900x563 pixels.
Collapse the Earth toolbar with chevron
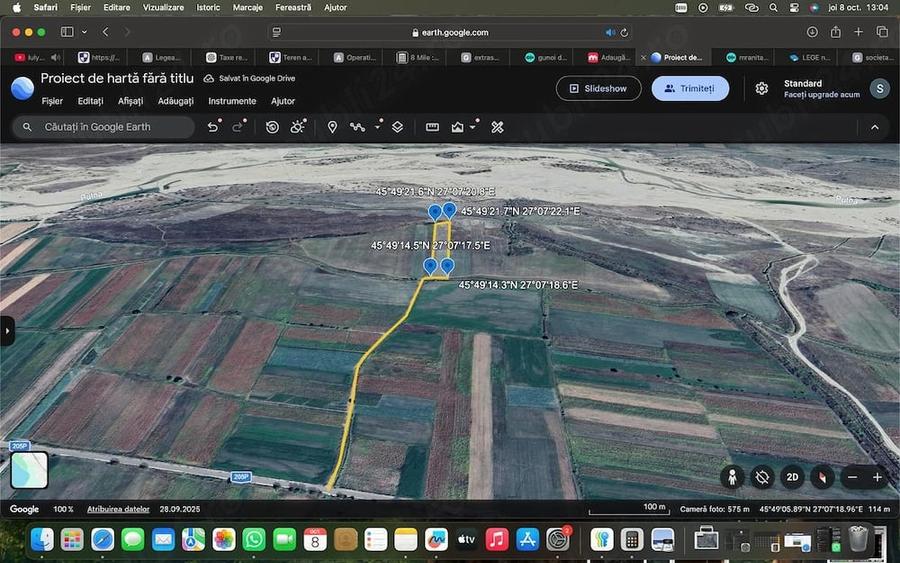click(x=875, y=127)
